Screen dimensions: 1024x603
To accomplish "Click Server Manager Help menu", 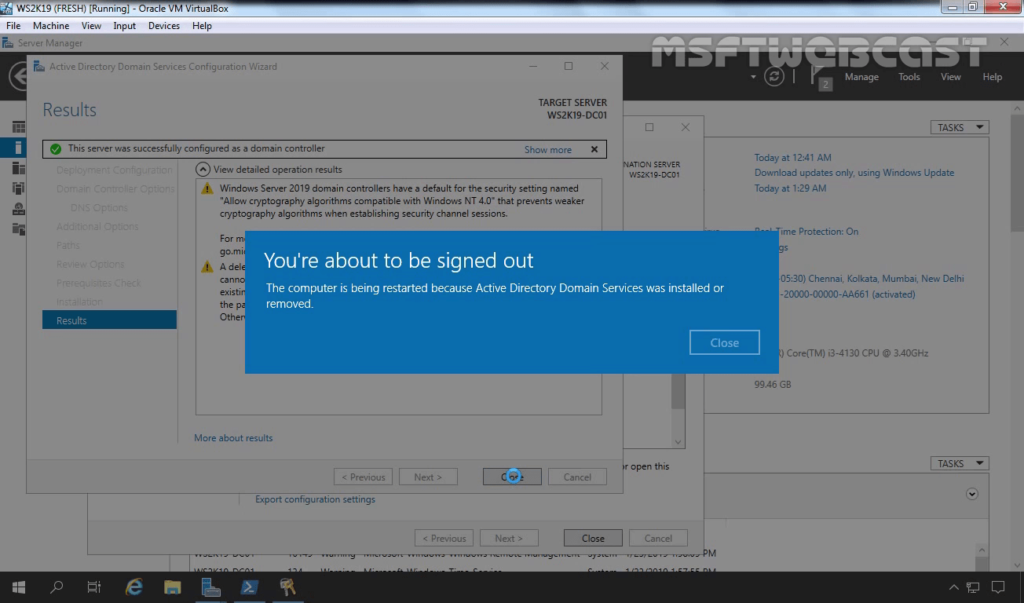I will point(992,76).
